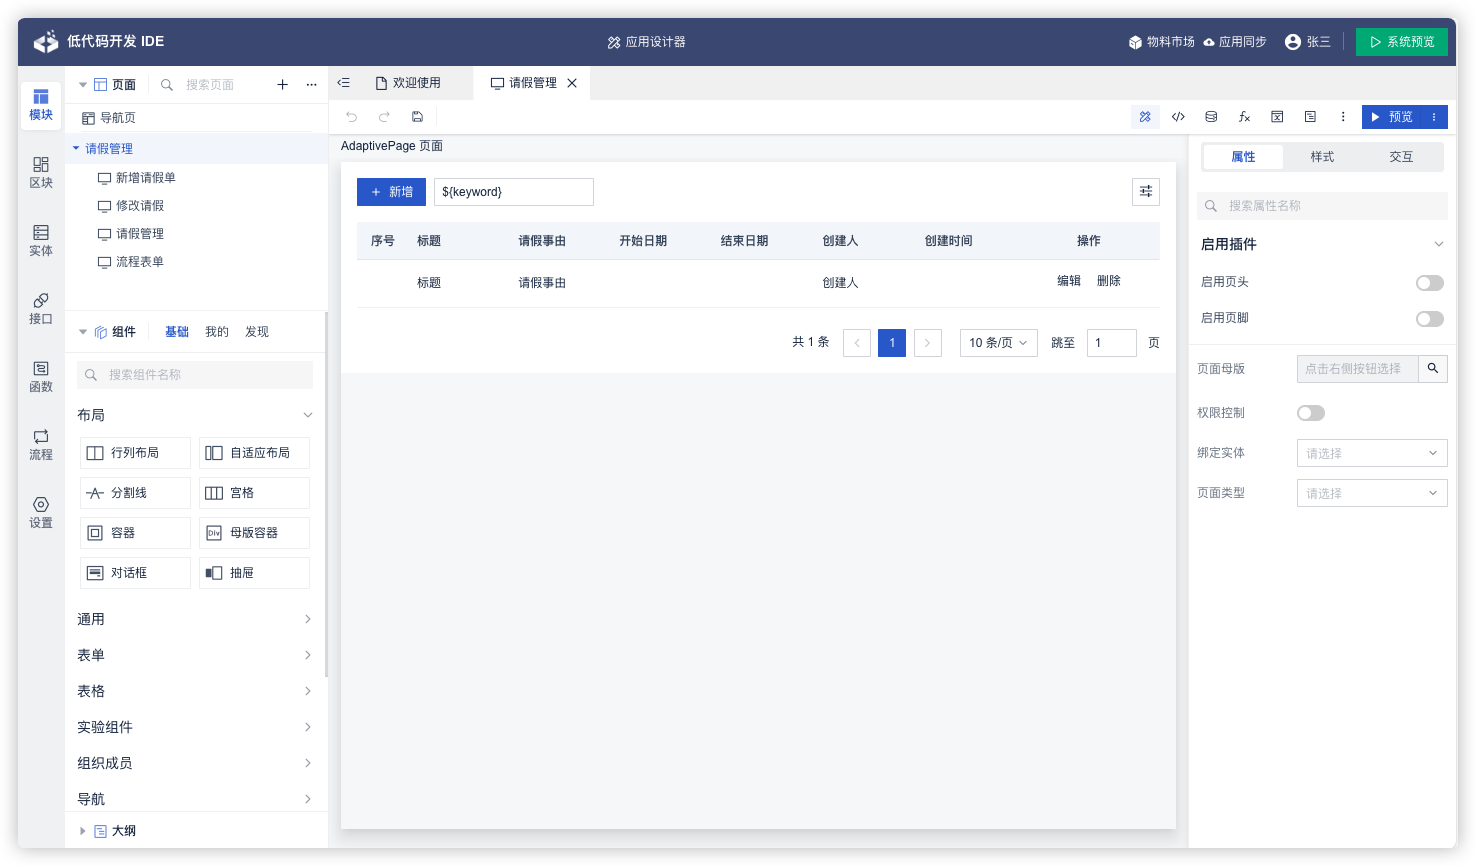Viewport: 1476px width, 866px height.
Task: Click the 新增 button
Action: pyautogui.click(x=391, y=192)
